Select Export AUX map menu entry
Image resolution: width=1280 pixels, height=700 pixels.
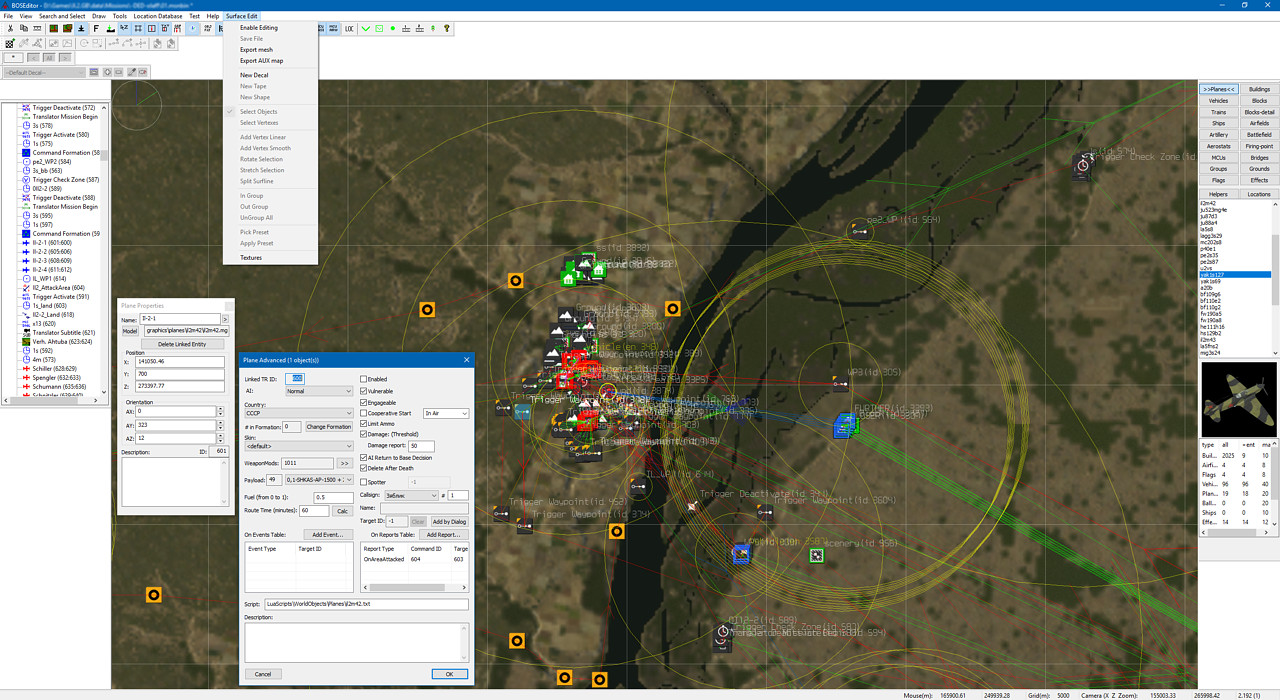[x=261, y=60]
